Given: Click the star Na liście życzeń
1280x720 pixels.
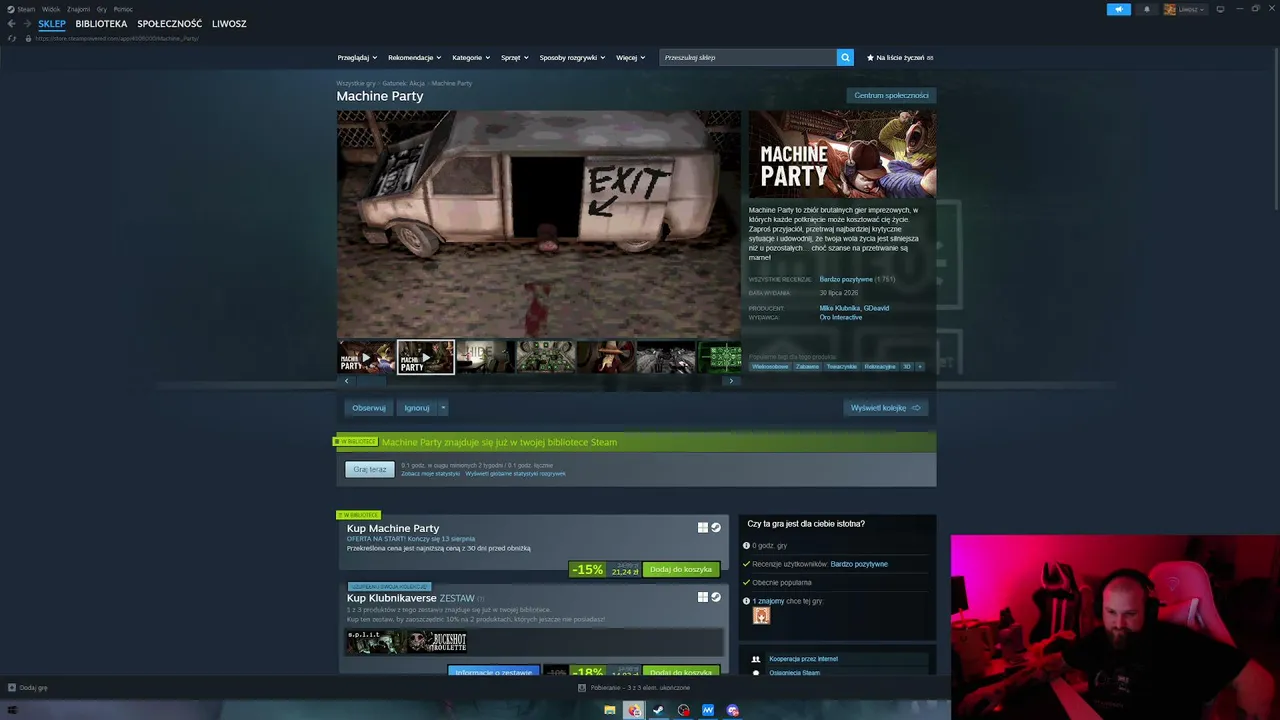Looking at the screenshot, I should (x=900, y=58).
